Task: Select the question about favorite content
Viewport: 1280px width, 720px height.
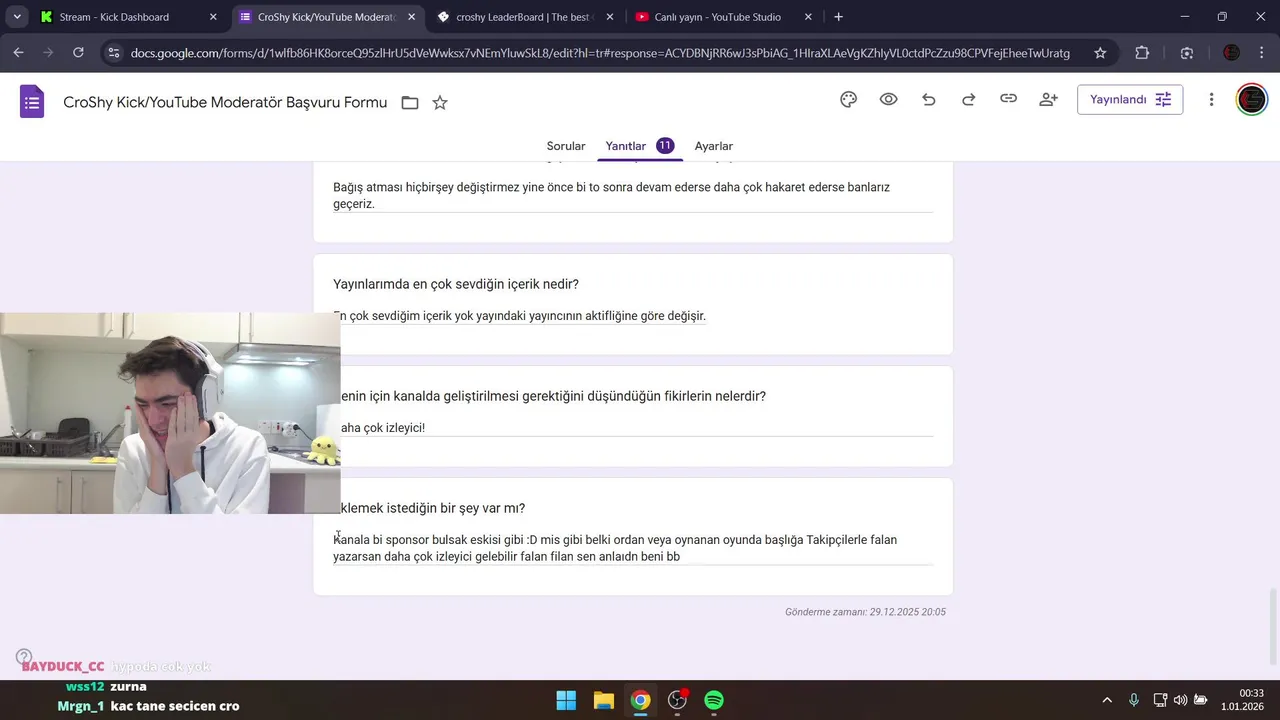Action: [x=456, y=284]
